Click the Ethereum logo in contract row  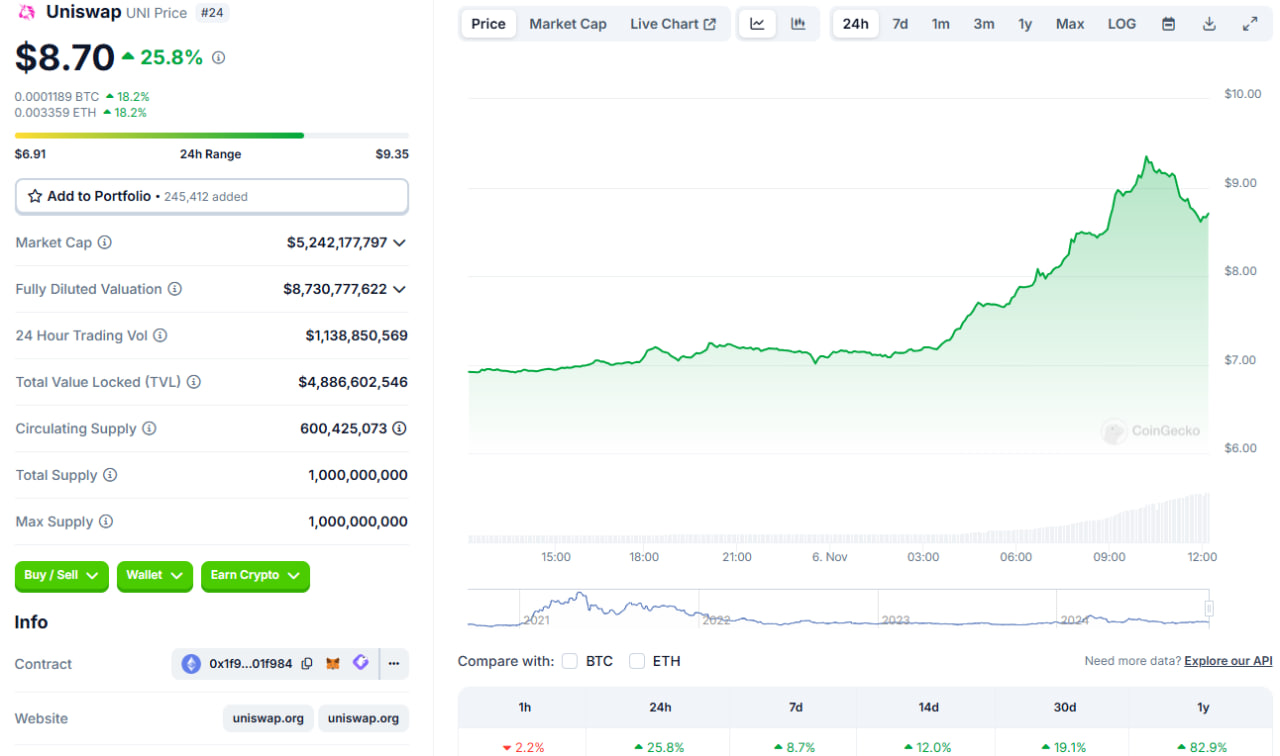click(191, 663)
